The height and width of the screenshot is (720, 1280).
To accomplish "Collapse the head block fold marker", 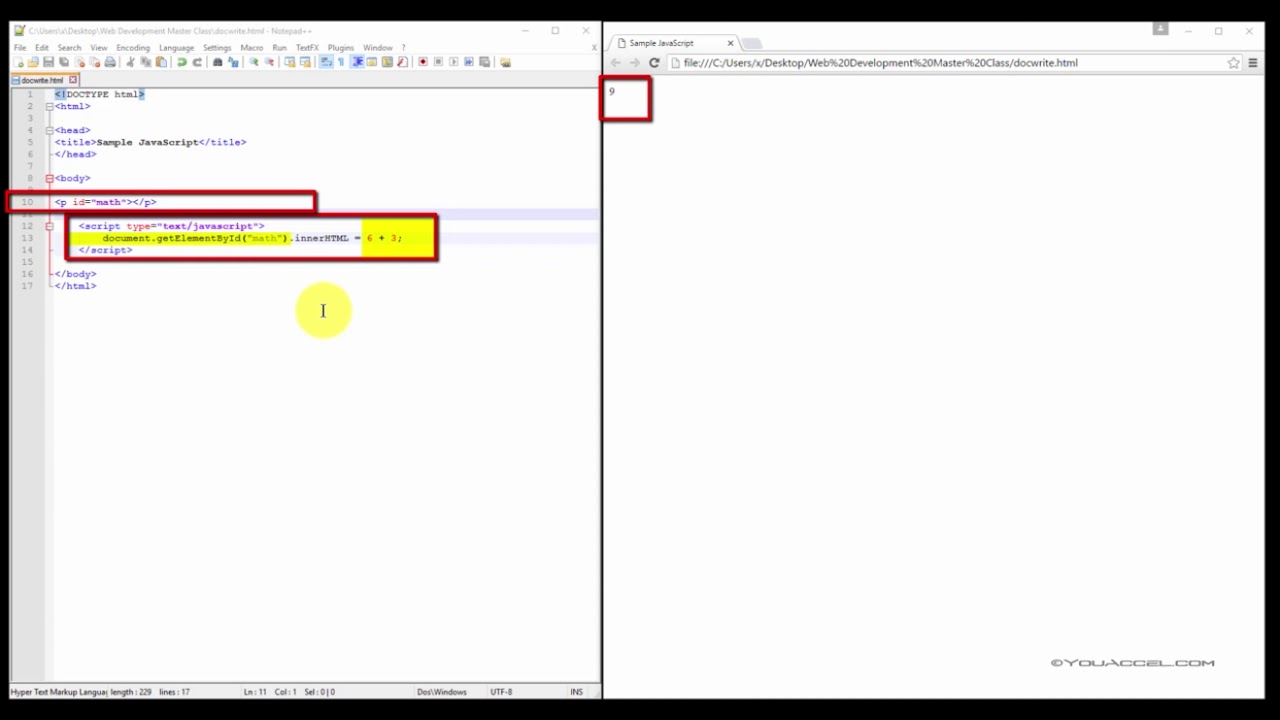I will (49, 130).
